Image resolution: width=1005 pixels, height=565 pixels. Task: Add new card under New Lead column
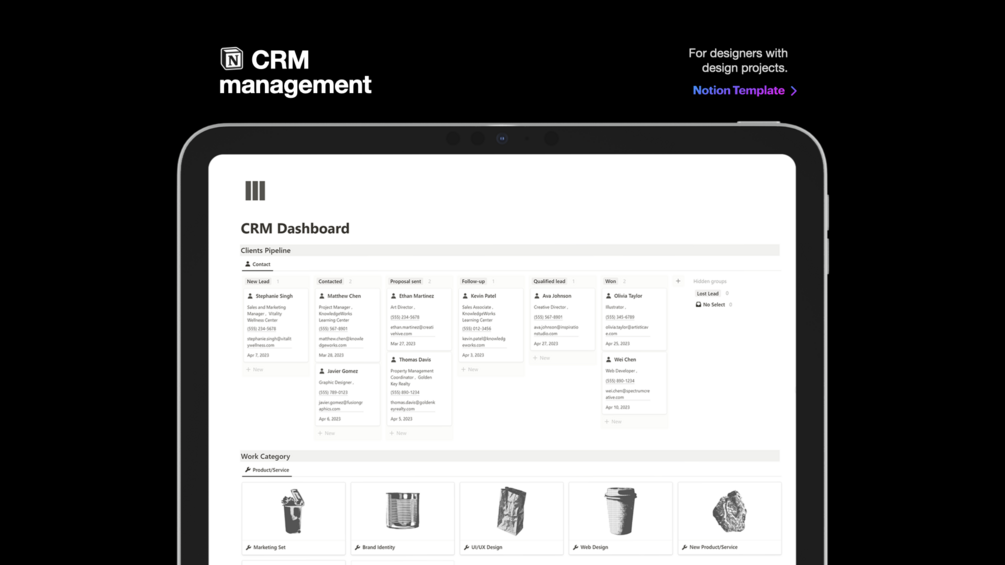click(x=255, y=370)
